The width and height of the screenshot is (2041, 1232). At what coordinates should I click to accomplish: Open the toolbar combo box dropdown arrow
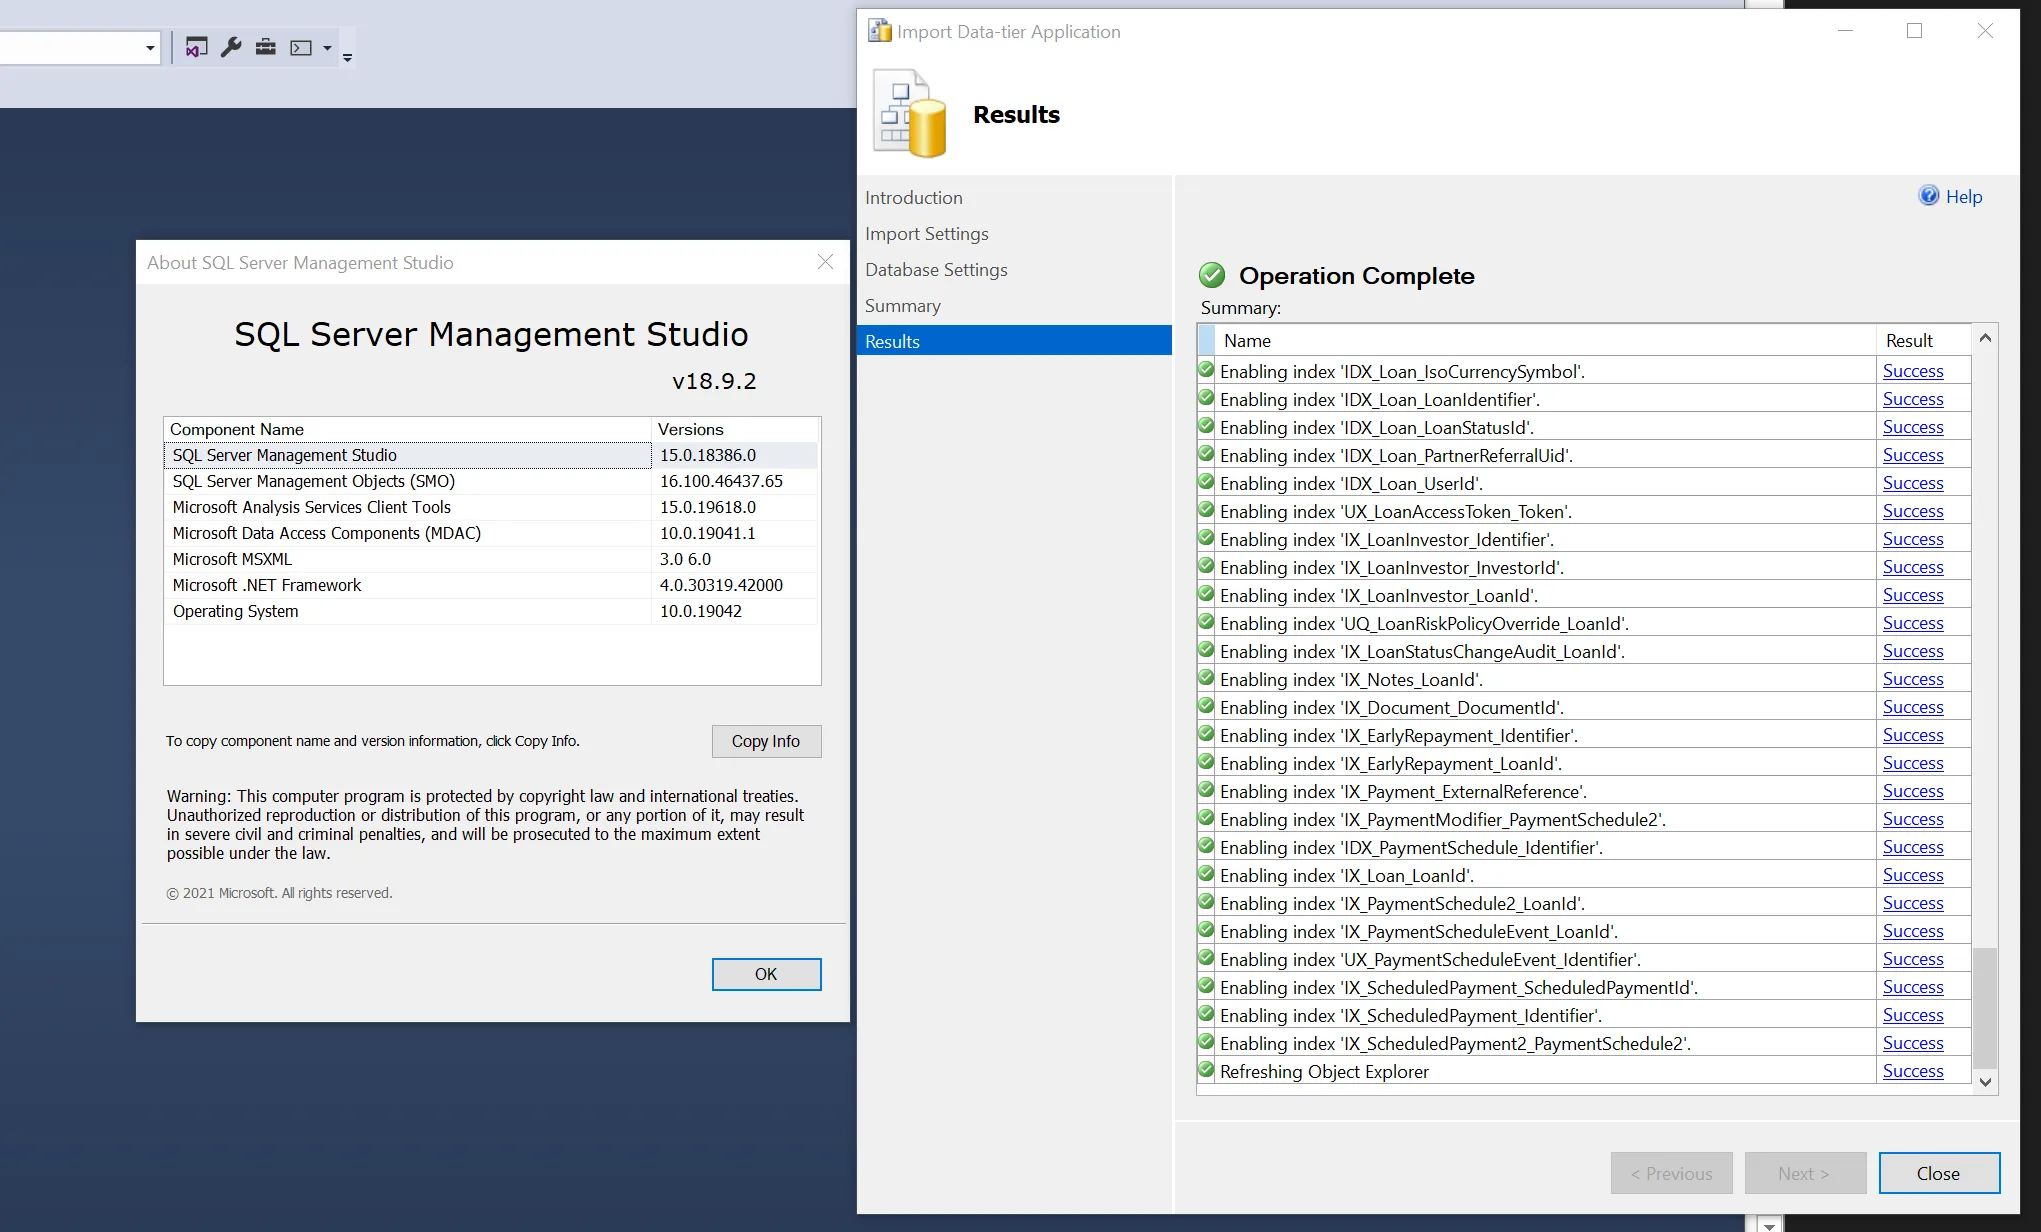(150, 47)
